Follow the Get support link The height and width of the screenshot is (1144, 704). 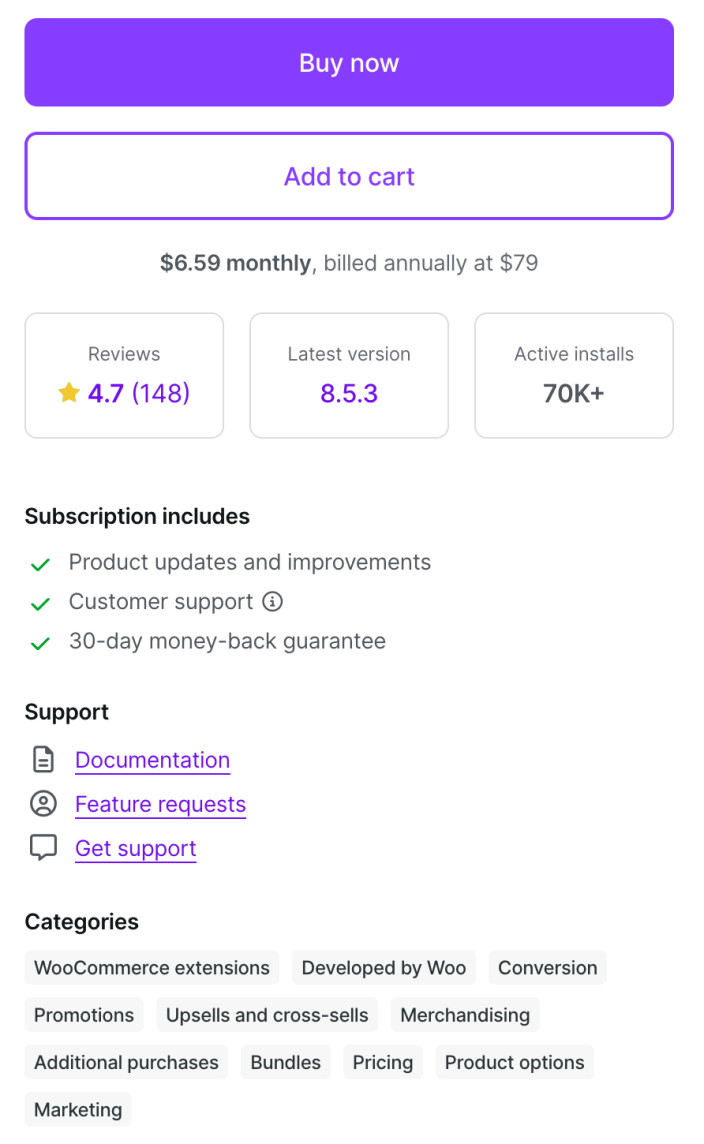click(135, 848)
